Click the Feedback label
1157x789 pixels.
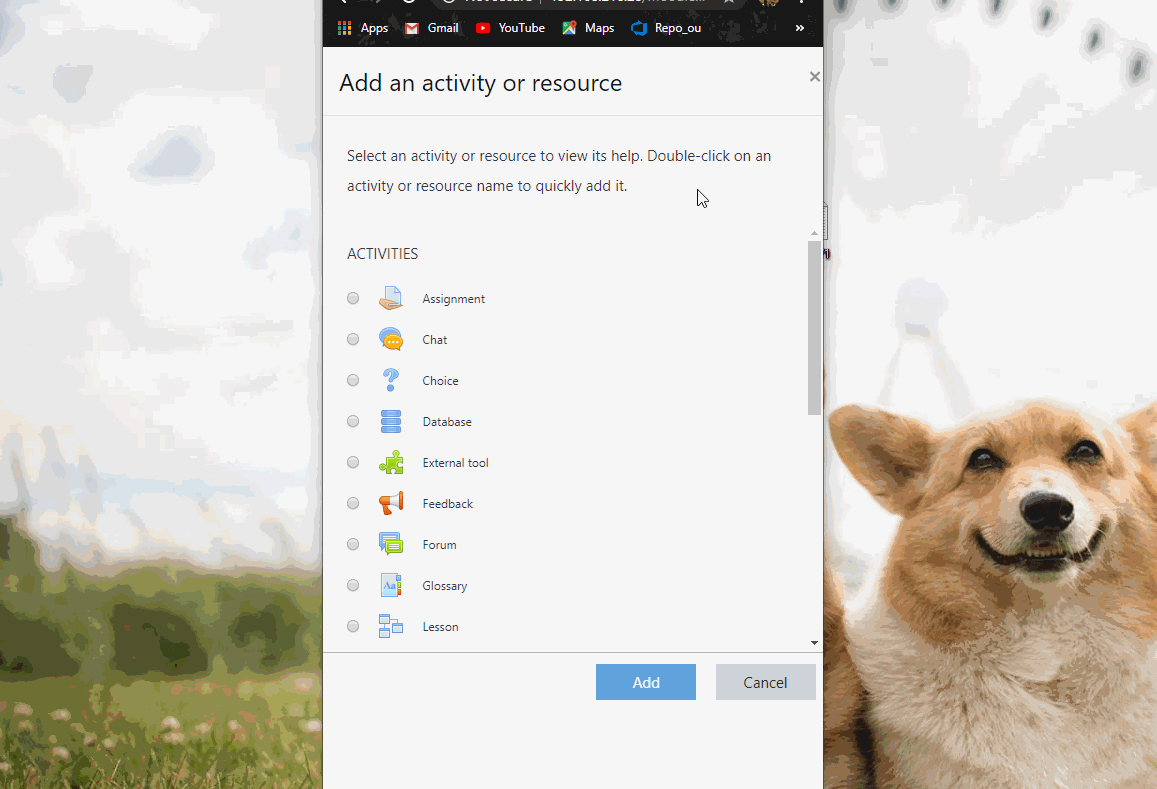click(447, 503)
